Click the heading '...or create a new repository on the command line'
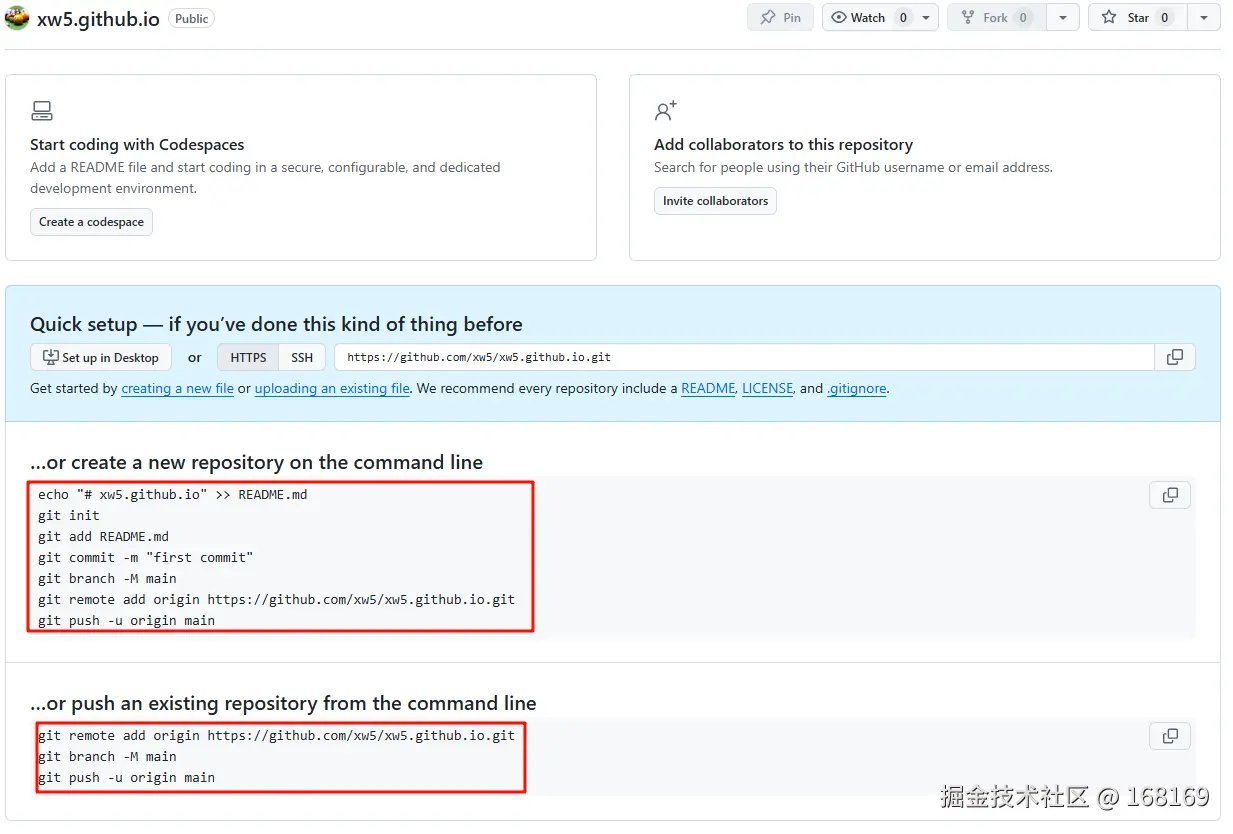Image resolution: width=1233 pixels, height=834 pixels. pyautogui.click(x=256, y=462)
